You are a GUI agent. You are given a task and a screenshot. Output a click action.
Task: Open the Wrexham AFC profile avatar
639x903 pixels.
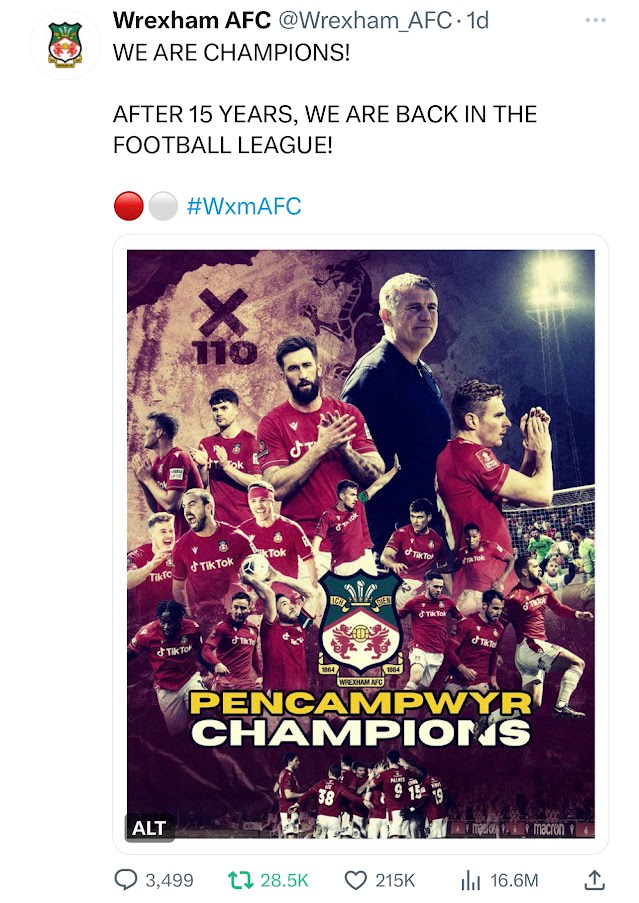[x=65, y=44]
